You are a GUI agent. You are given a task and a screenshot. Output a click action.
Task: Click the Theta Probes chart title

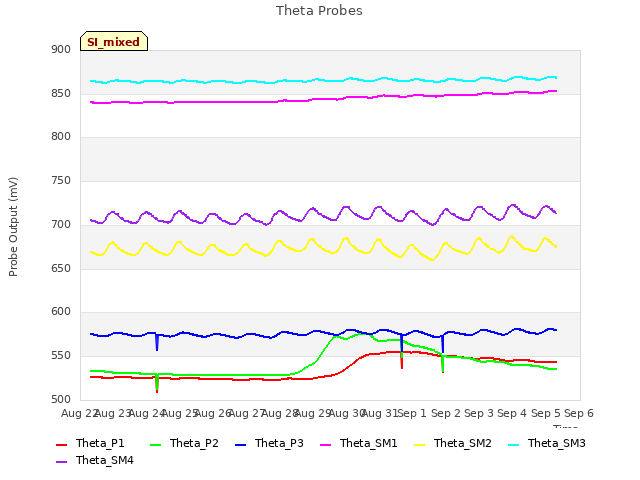pos(319,11)
